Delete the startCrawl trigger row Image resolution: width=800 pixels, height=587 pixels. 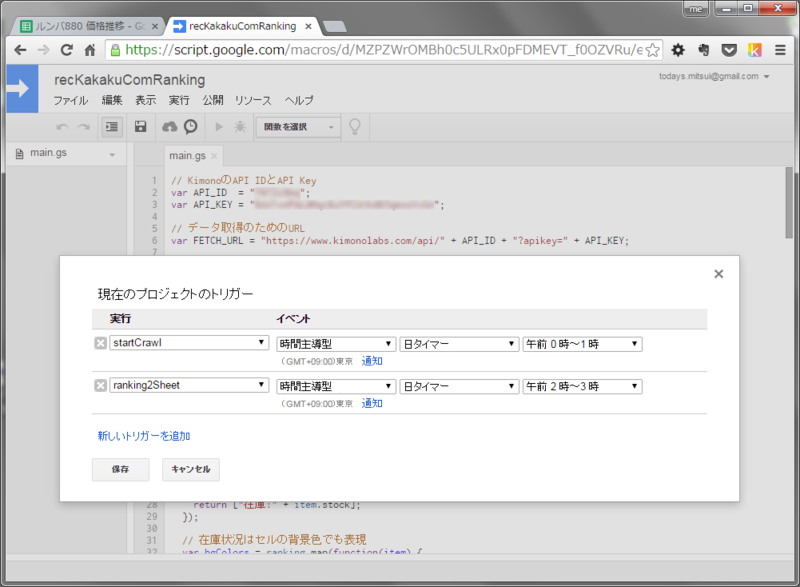(x=101, y=343)
